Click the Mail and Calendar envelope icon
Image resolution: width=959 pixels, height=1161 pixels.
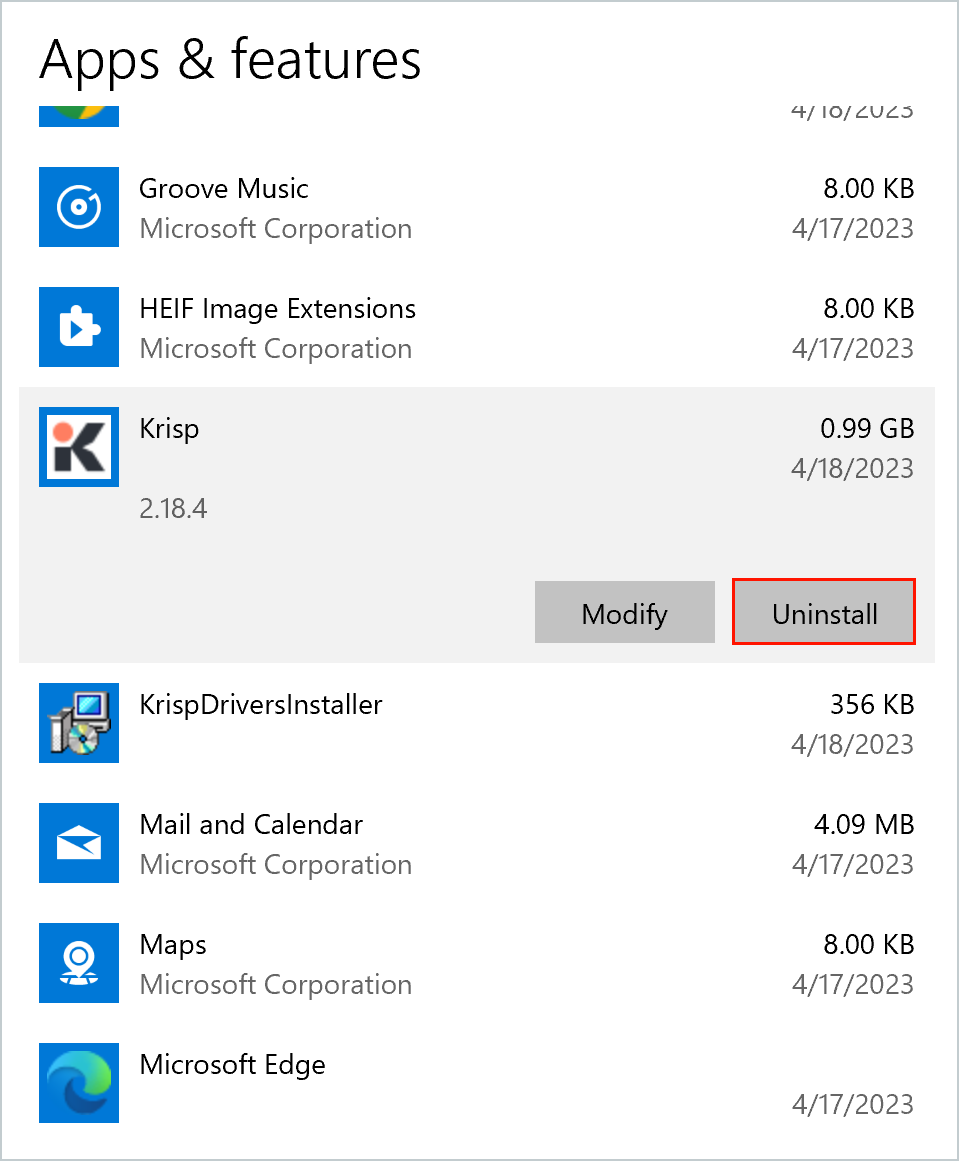pos(78,843)
